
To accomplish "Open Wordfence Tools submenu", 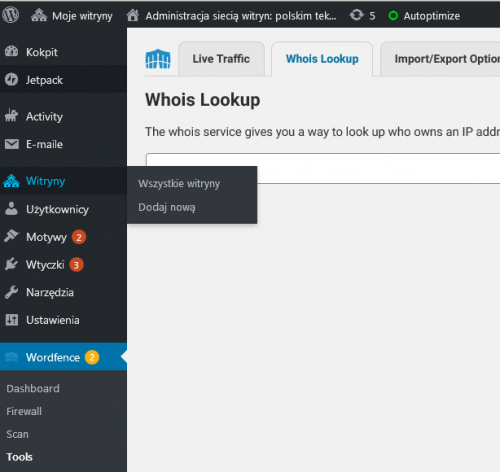I will (19, 457).
